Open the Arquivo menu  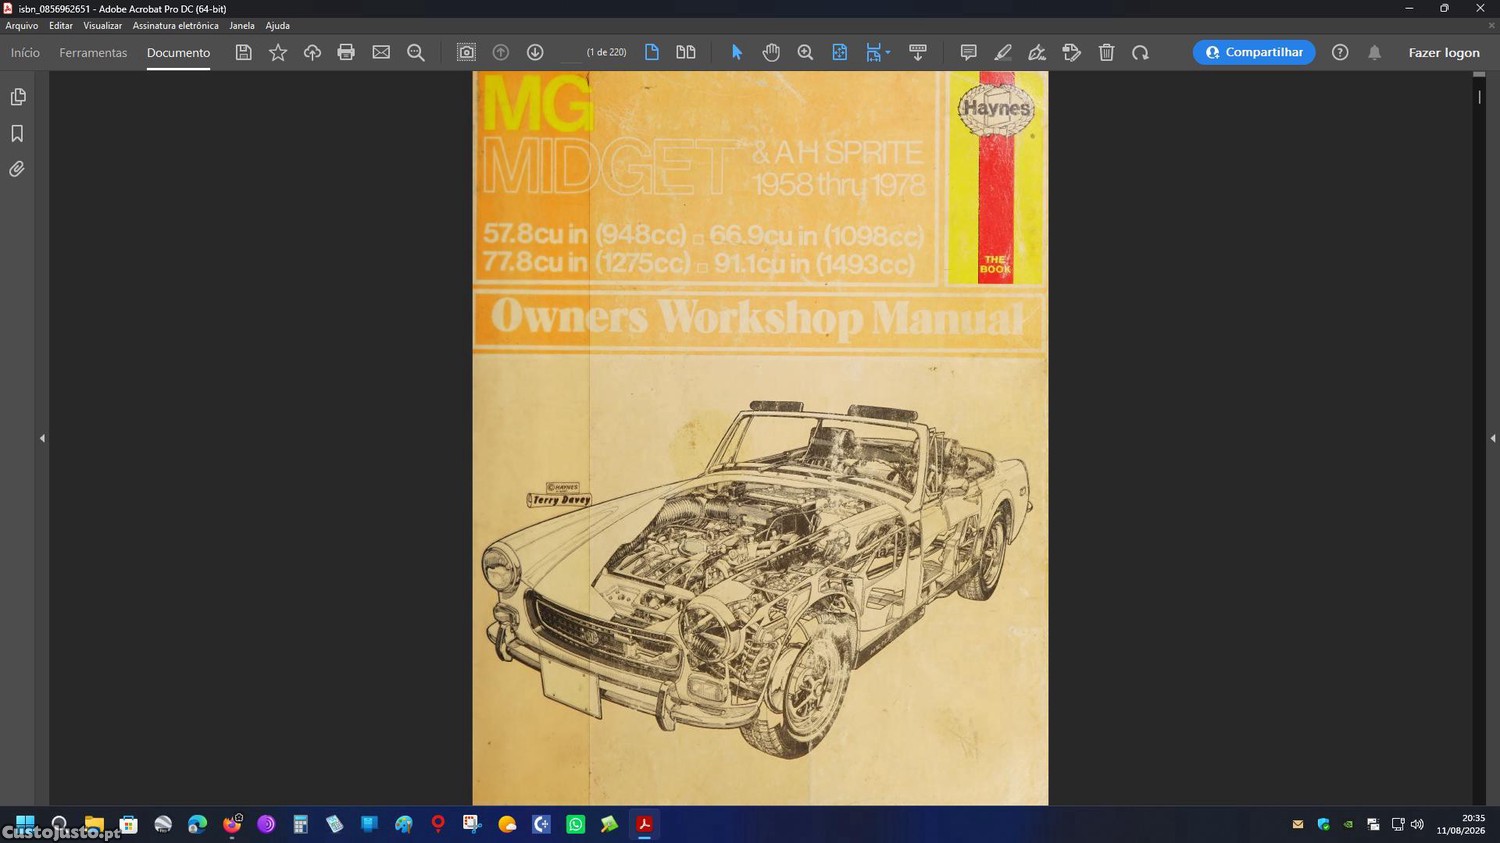click(x=22, y=26)
